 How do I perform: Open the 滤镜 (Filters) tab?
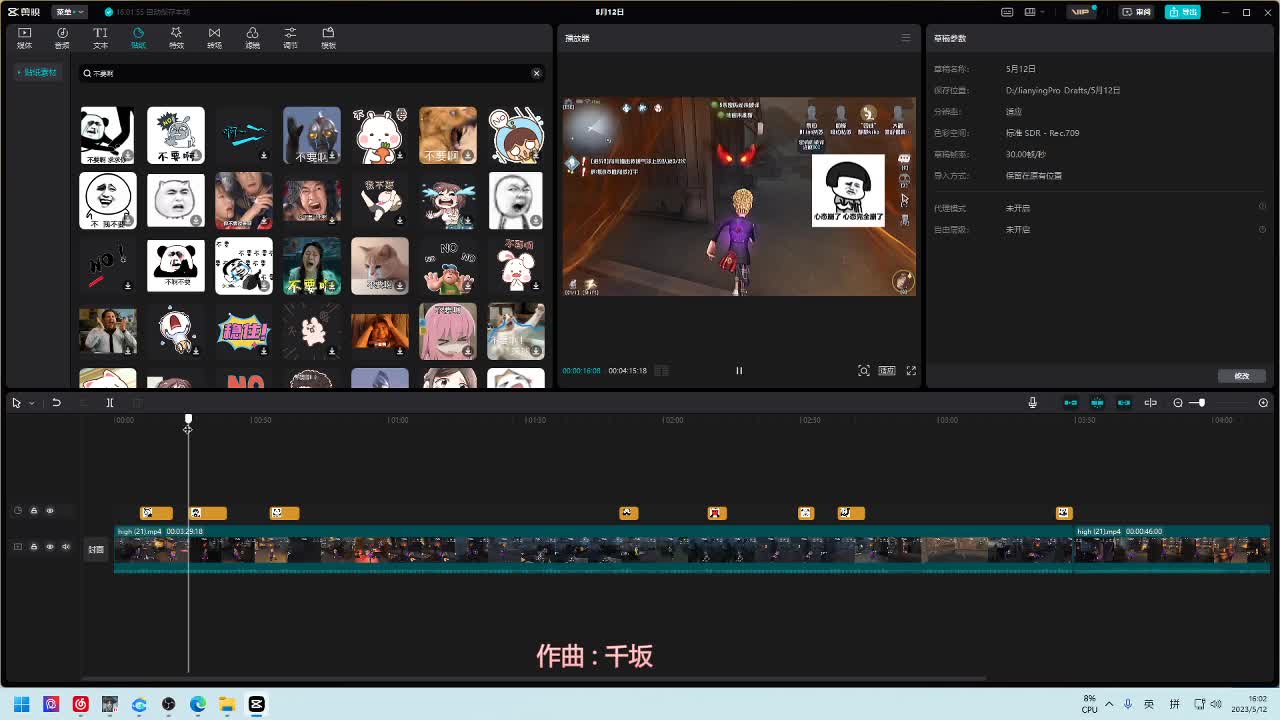click(x=252, y=38)
